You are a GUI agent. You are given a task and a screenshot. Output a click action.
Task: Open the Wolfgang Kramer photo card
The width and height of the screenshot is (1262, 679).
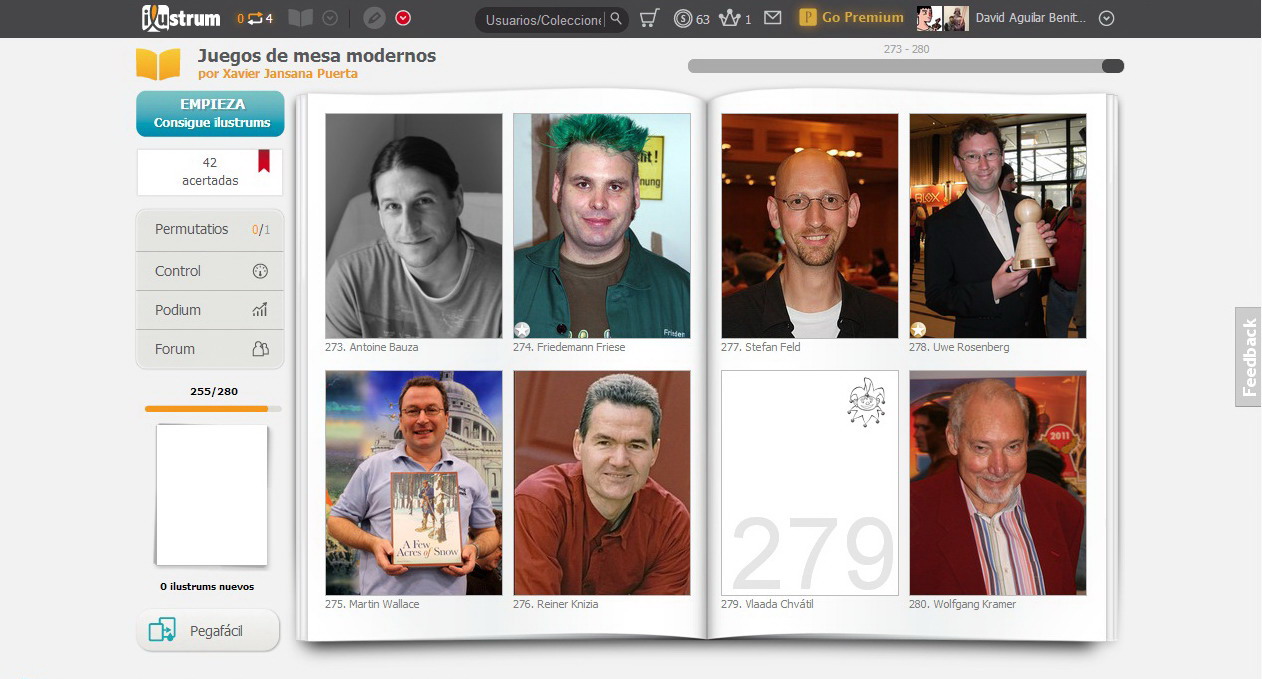(998, 483)
